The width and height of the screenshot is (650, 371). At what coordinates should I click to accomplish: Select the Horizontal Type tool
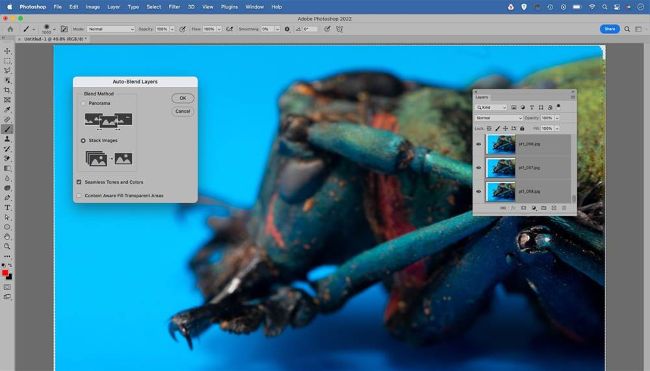coord(7,208)
